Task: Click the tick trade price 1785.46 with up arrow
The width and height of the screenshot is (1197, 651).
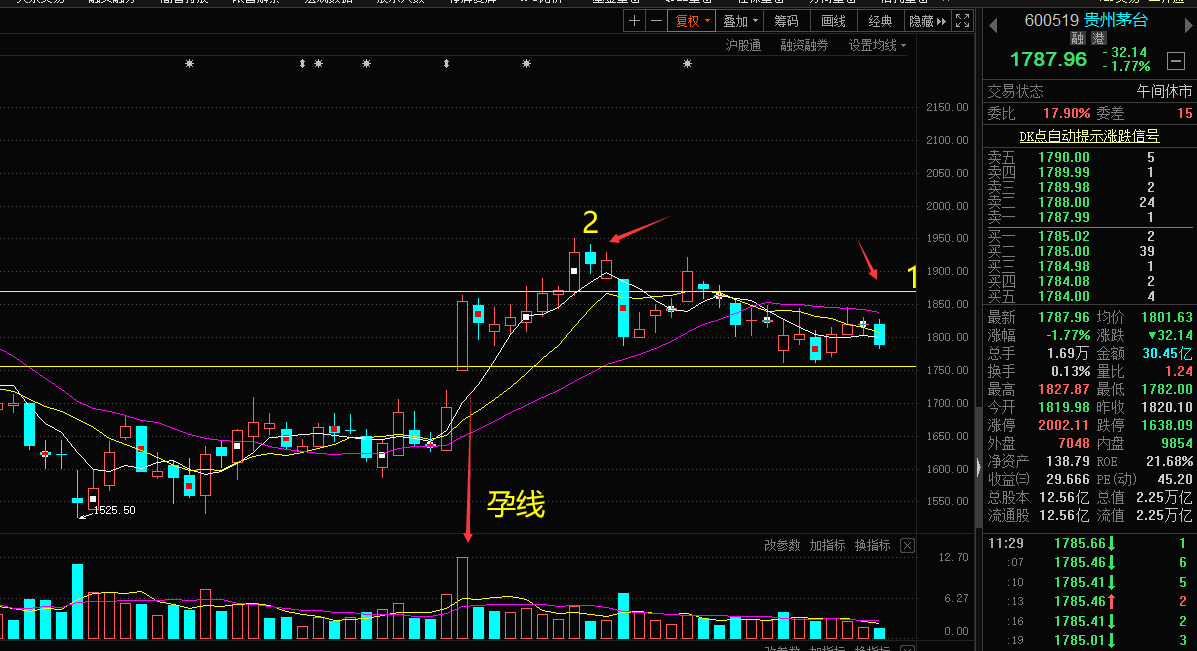Action: pyautogui.click(x=1086, y=601)
